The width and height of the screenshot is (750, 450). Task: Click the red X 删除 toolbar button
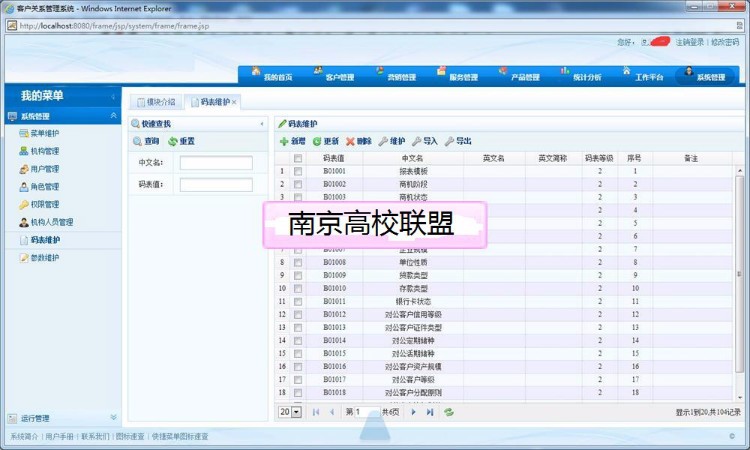(x=359, y=141)
